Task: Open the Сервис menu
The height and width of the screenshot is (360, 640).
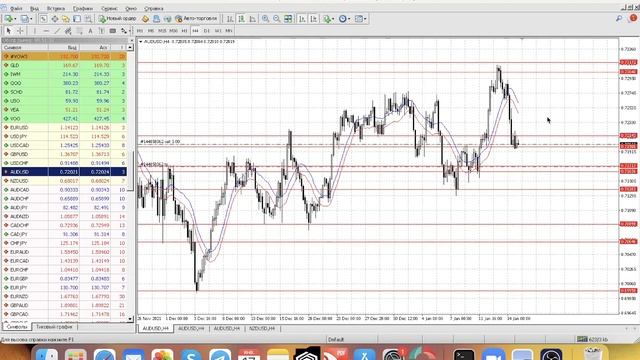Action: click(109, 8)
